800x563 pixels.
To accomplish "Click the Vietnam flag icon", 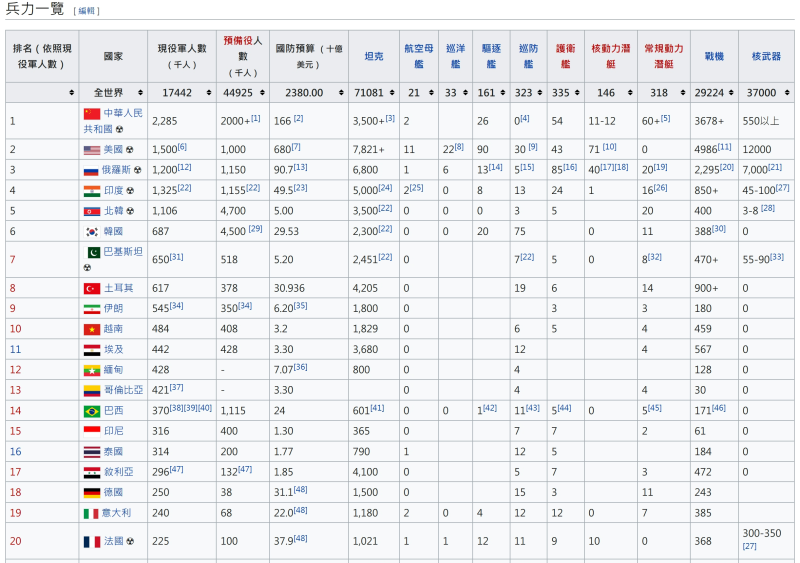I will (x=92, y=329).
